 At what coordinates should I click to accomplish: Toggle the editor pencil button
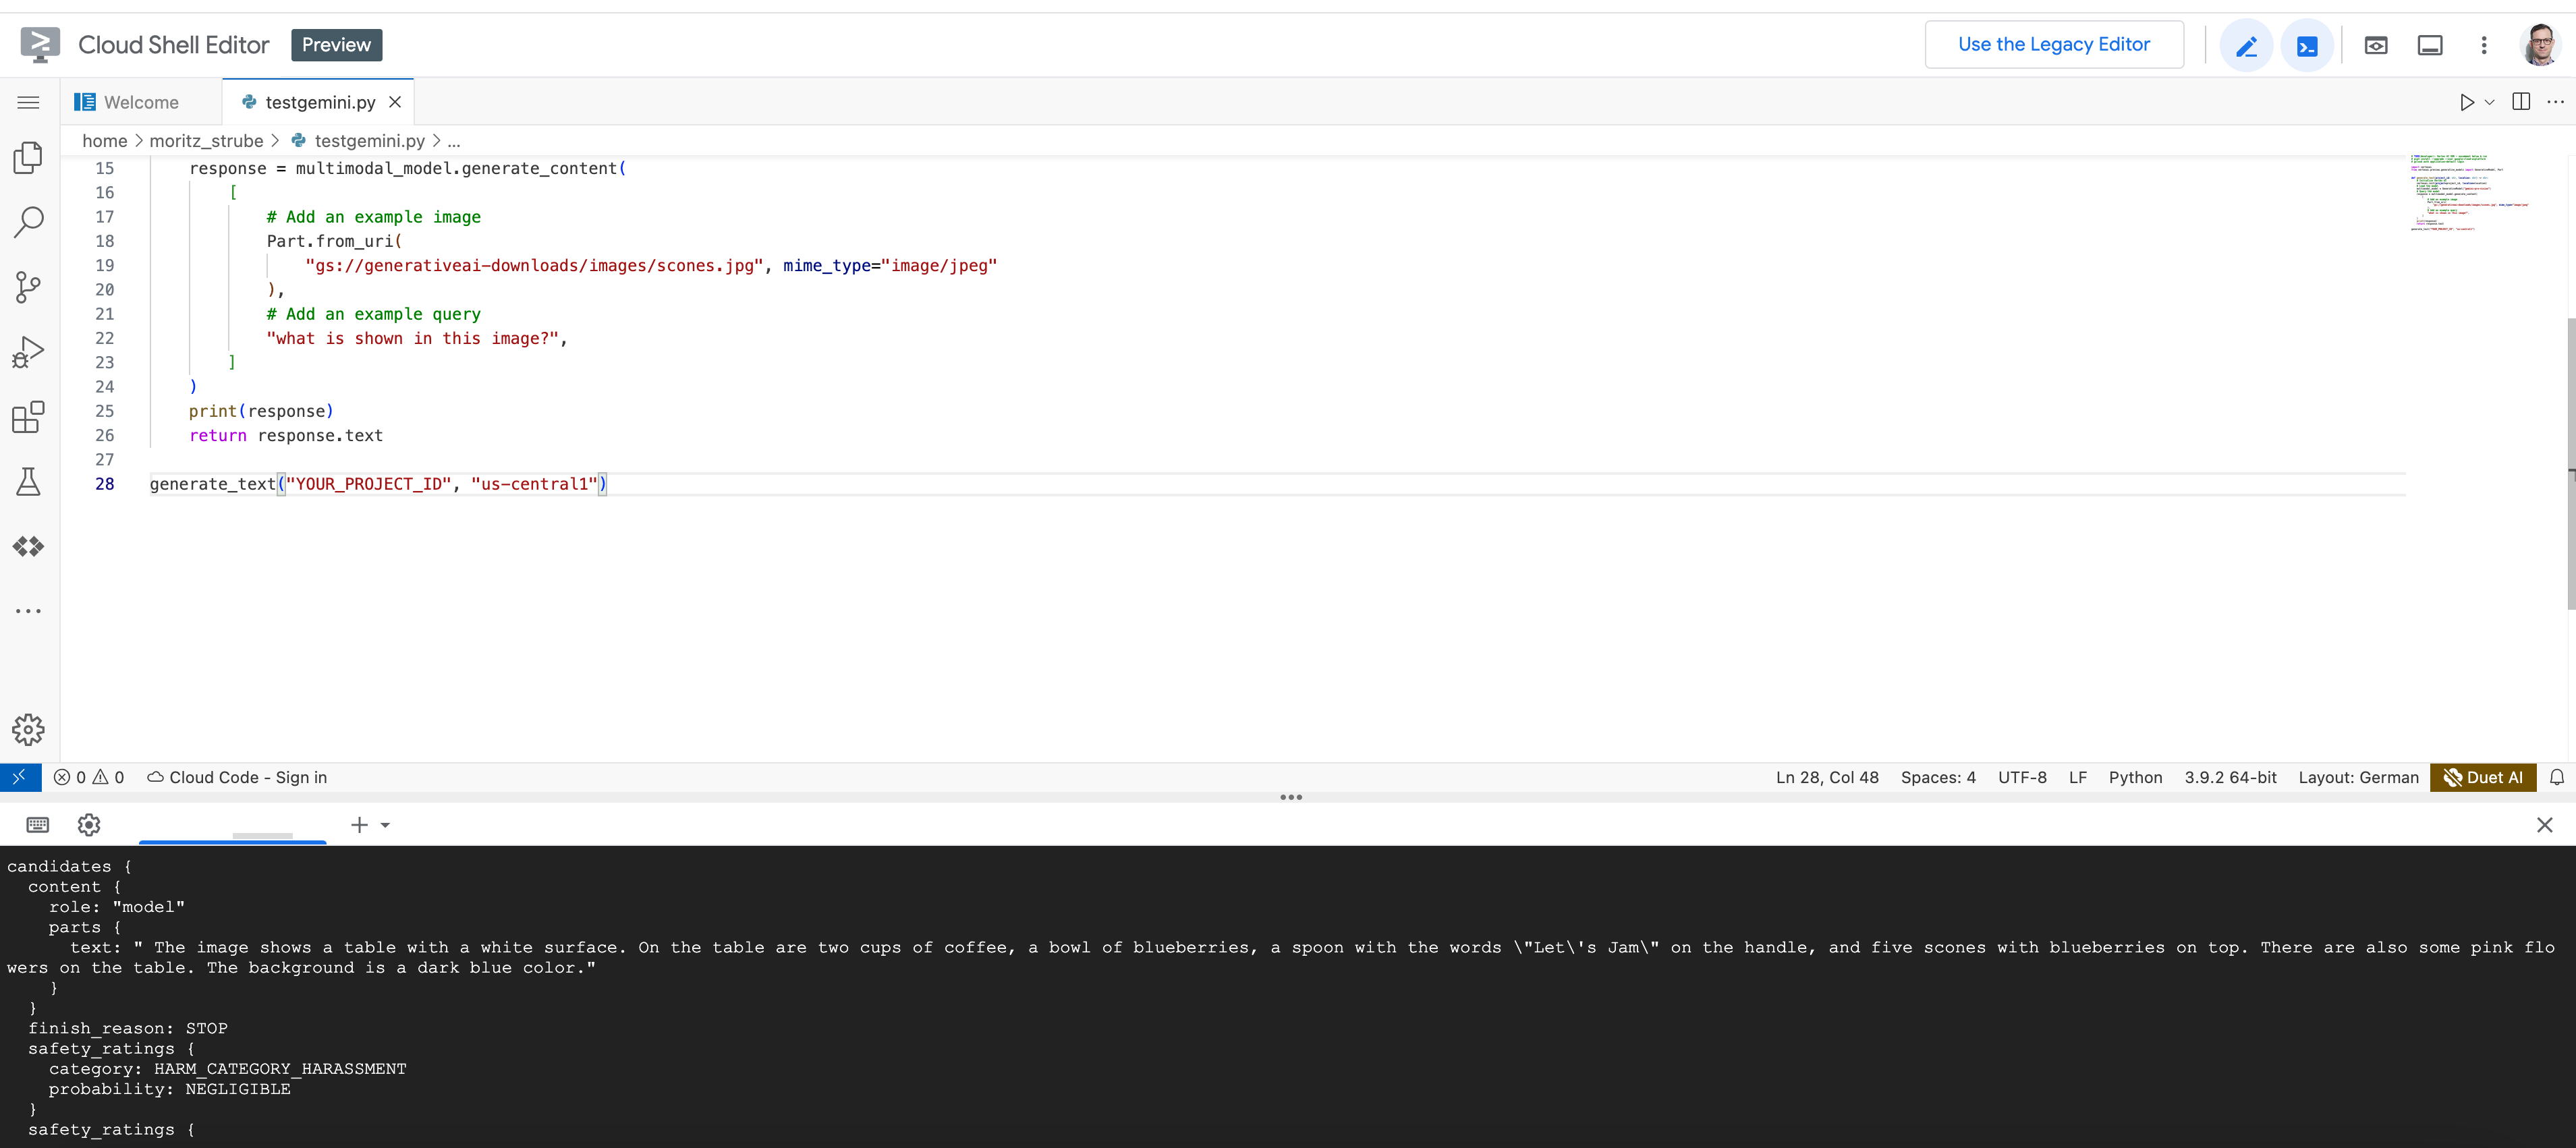[x=2246, y=45]
